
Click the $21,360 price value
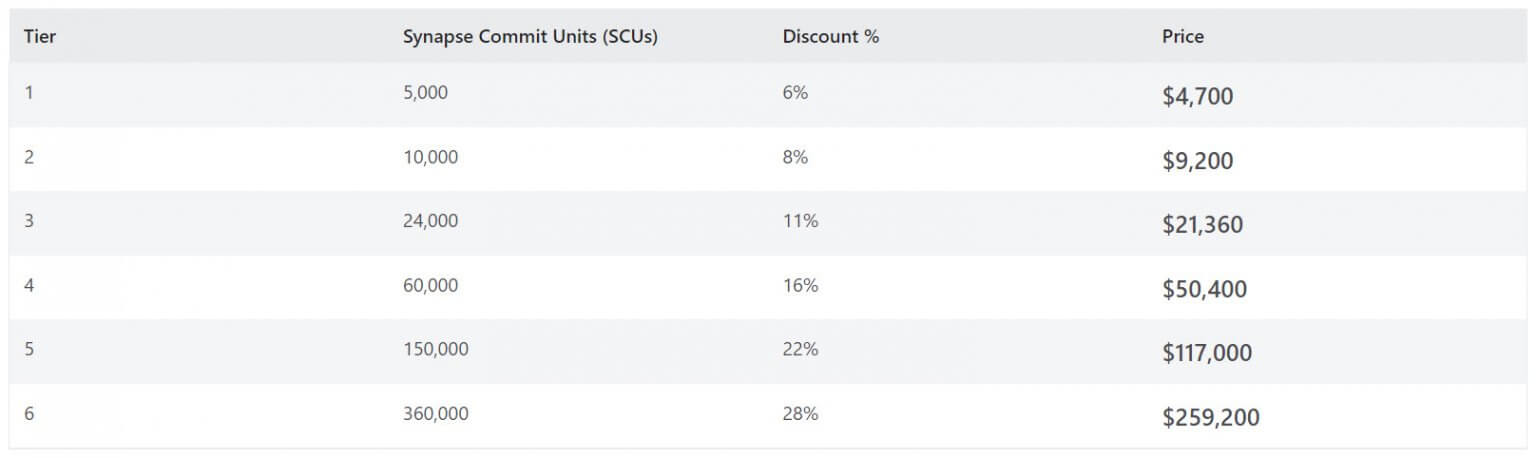click(x=1202, y=225)
